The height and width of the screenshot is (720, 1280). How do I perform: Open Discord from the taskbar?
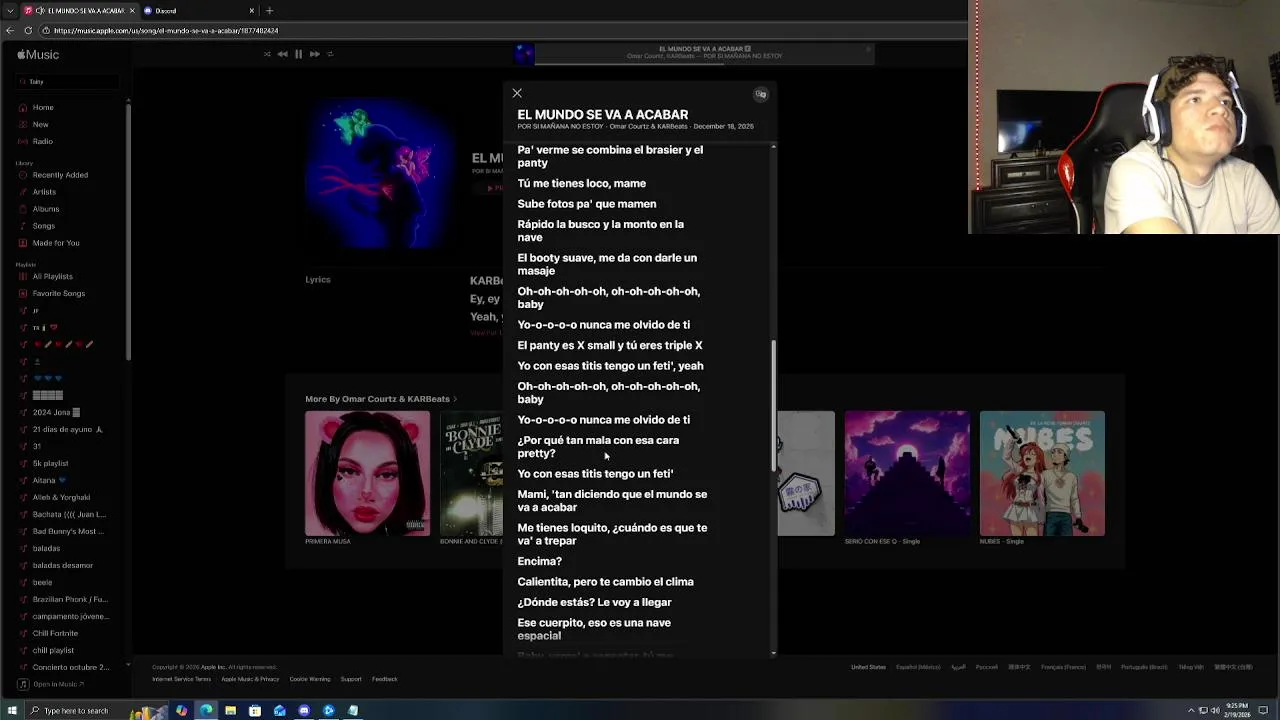(304, 711)
